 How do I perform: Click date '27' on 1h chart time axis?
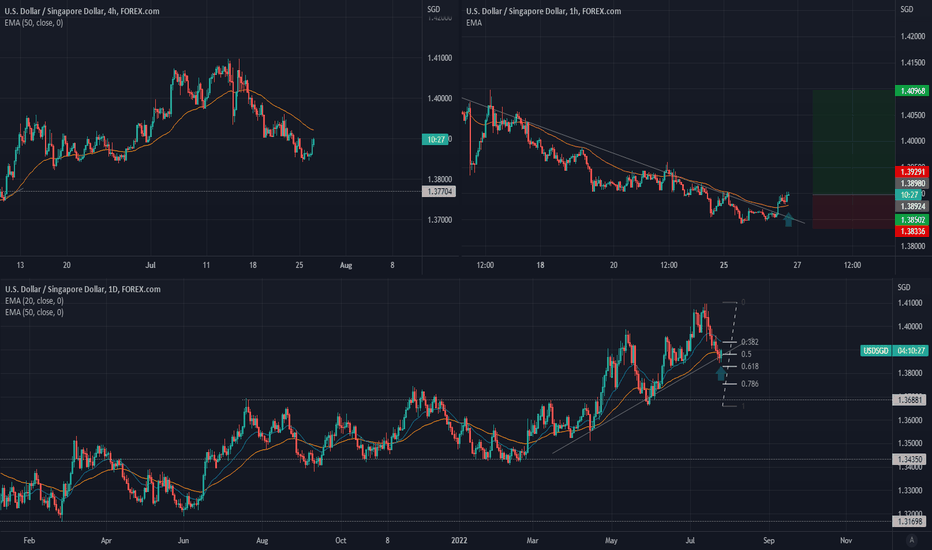pyautogui.click(x=796, y=265)
